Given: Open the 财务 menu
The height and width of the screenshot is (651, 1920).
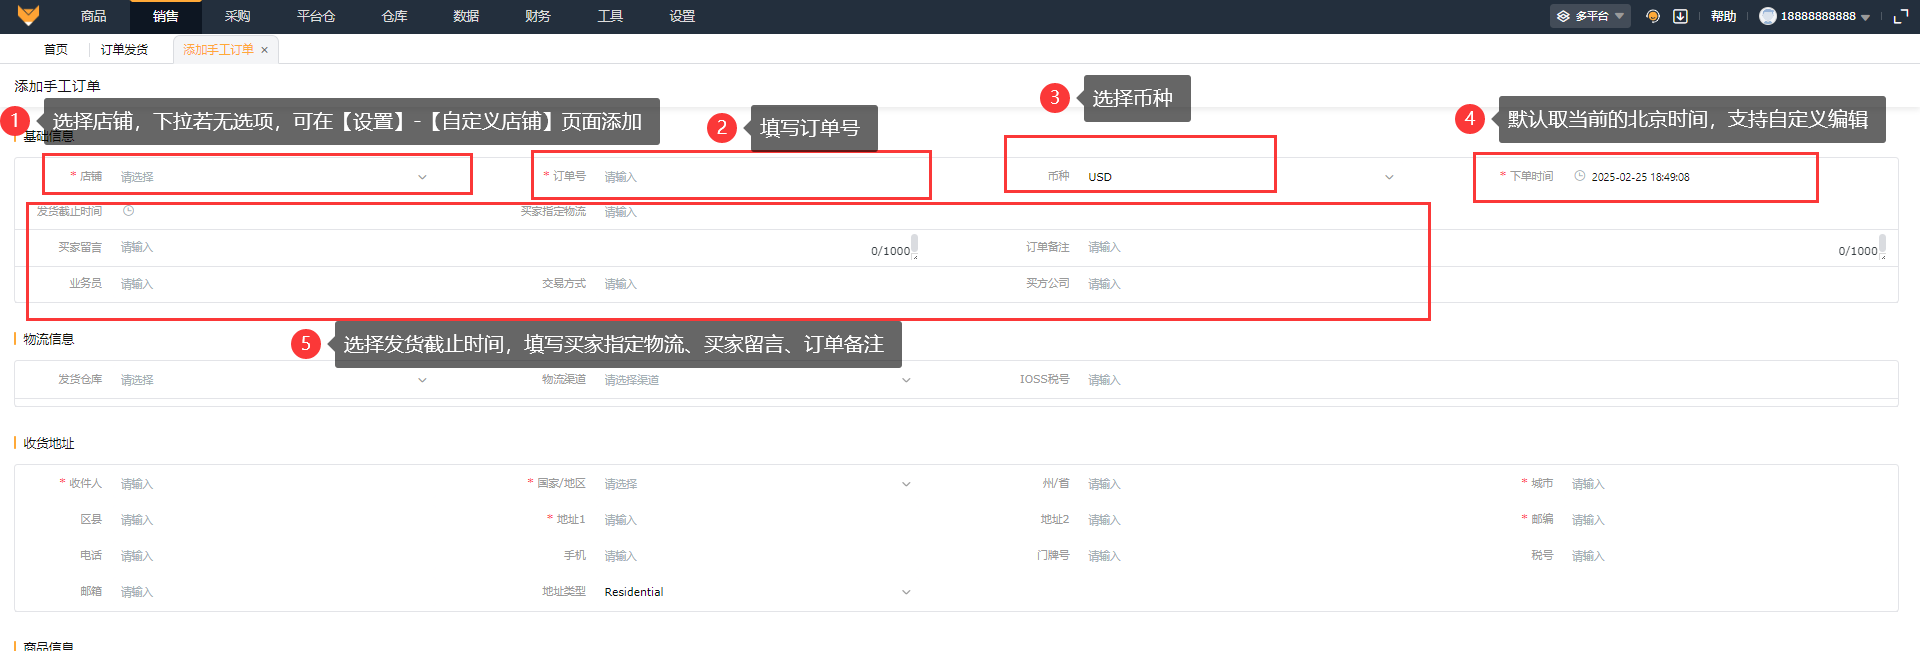Looking at the screenshot, I should click(538, 16).
